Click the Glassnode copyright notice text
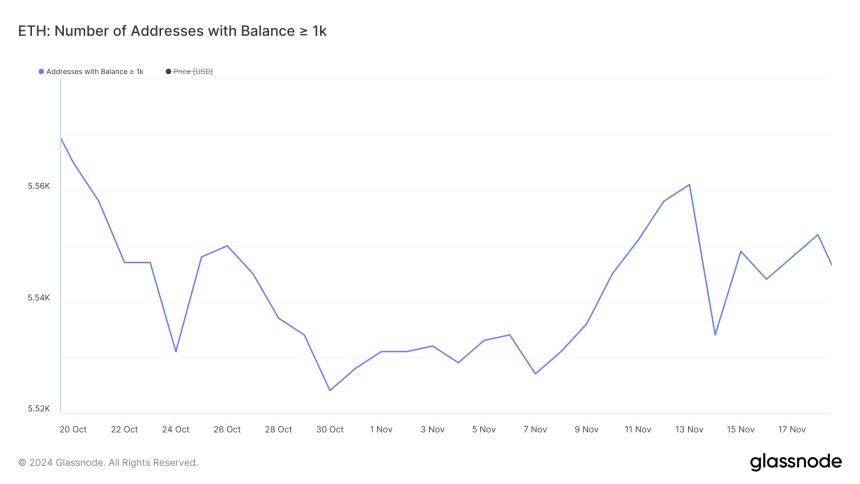 click(108, 463)
